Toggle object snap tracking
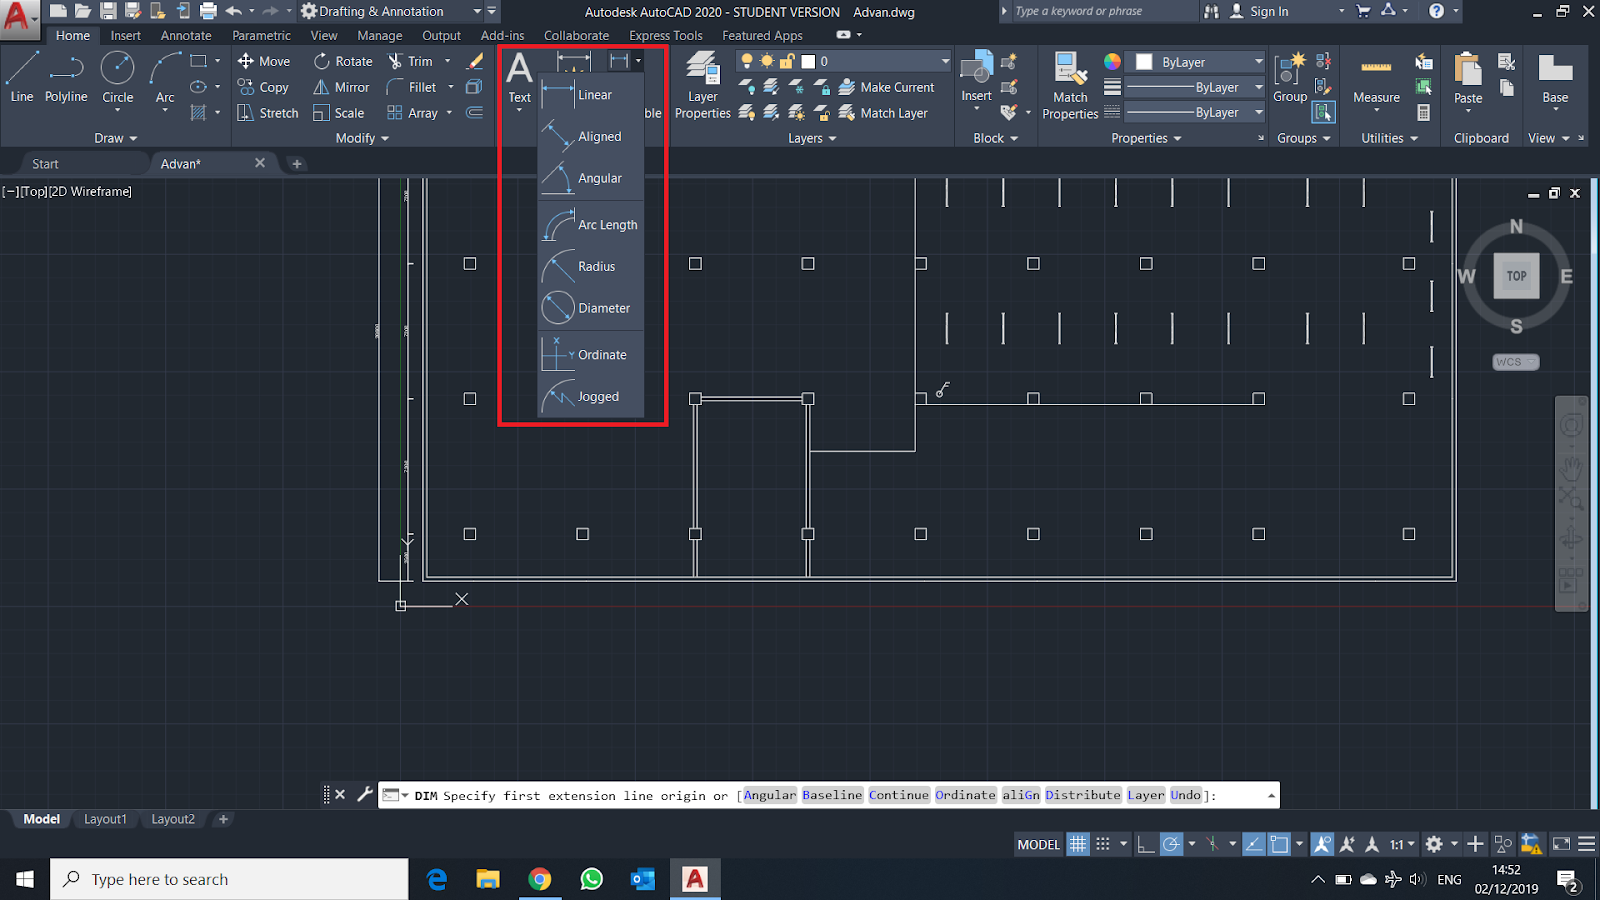 click(1253, 844)
